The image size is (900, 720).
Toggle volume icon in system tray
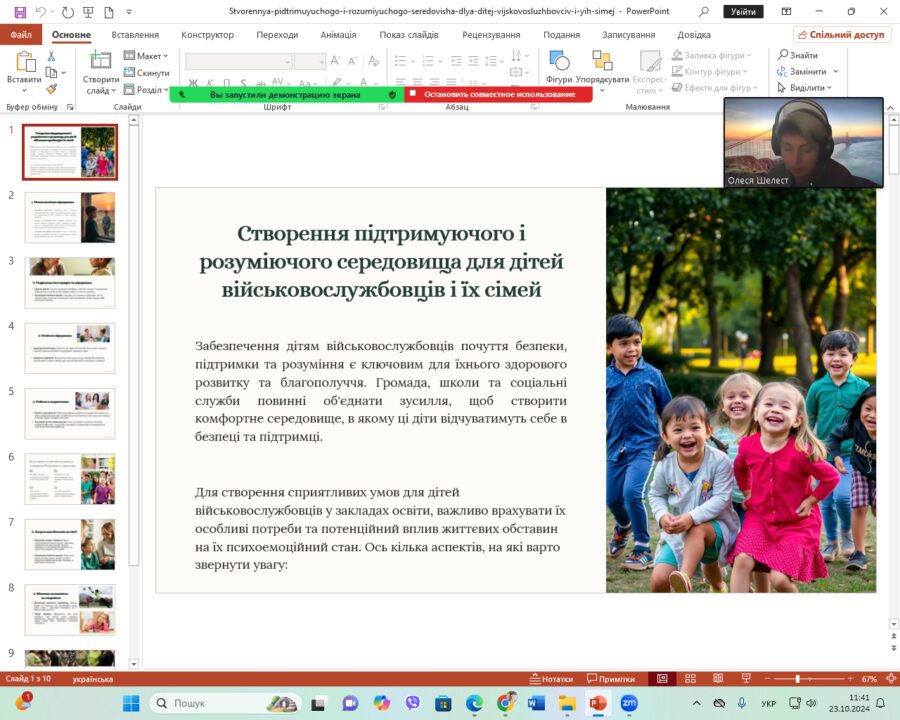pos(811,703)
